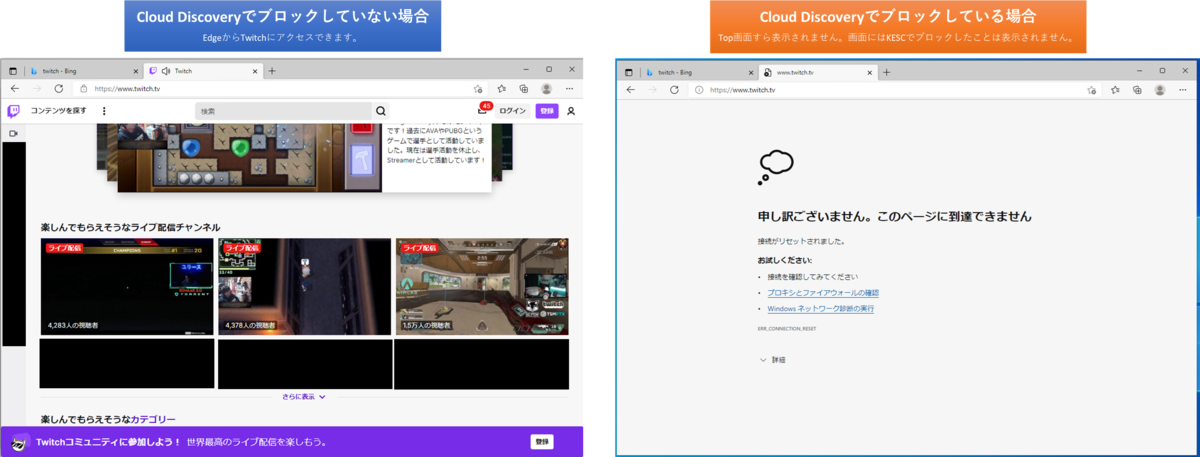The height and width of the screenshot is (457, 1200).
Task: Open Favorites in the right Edge window
Action: (1115, 90)
